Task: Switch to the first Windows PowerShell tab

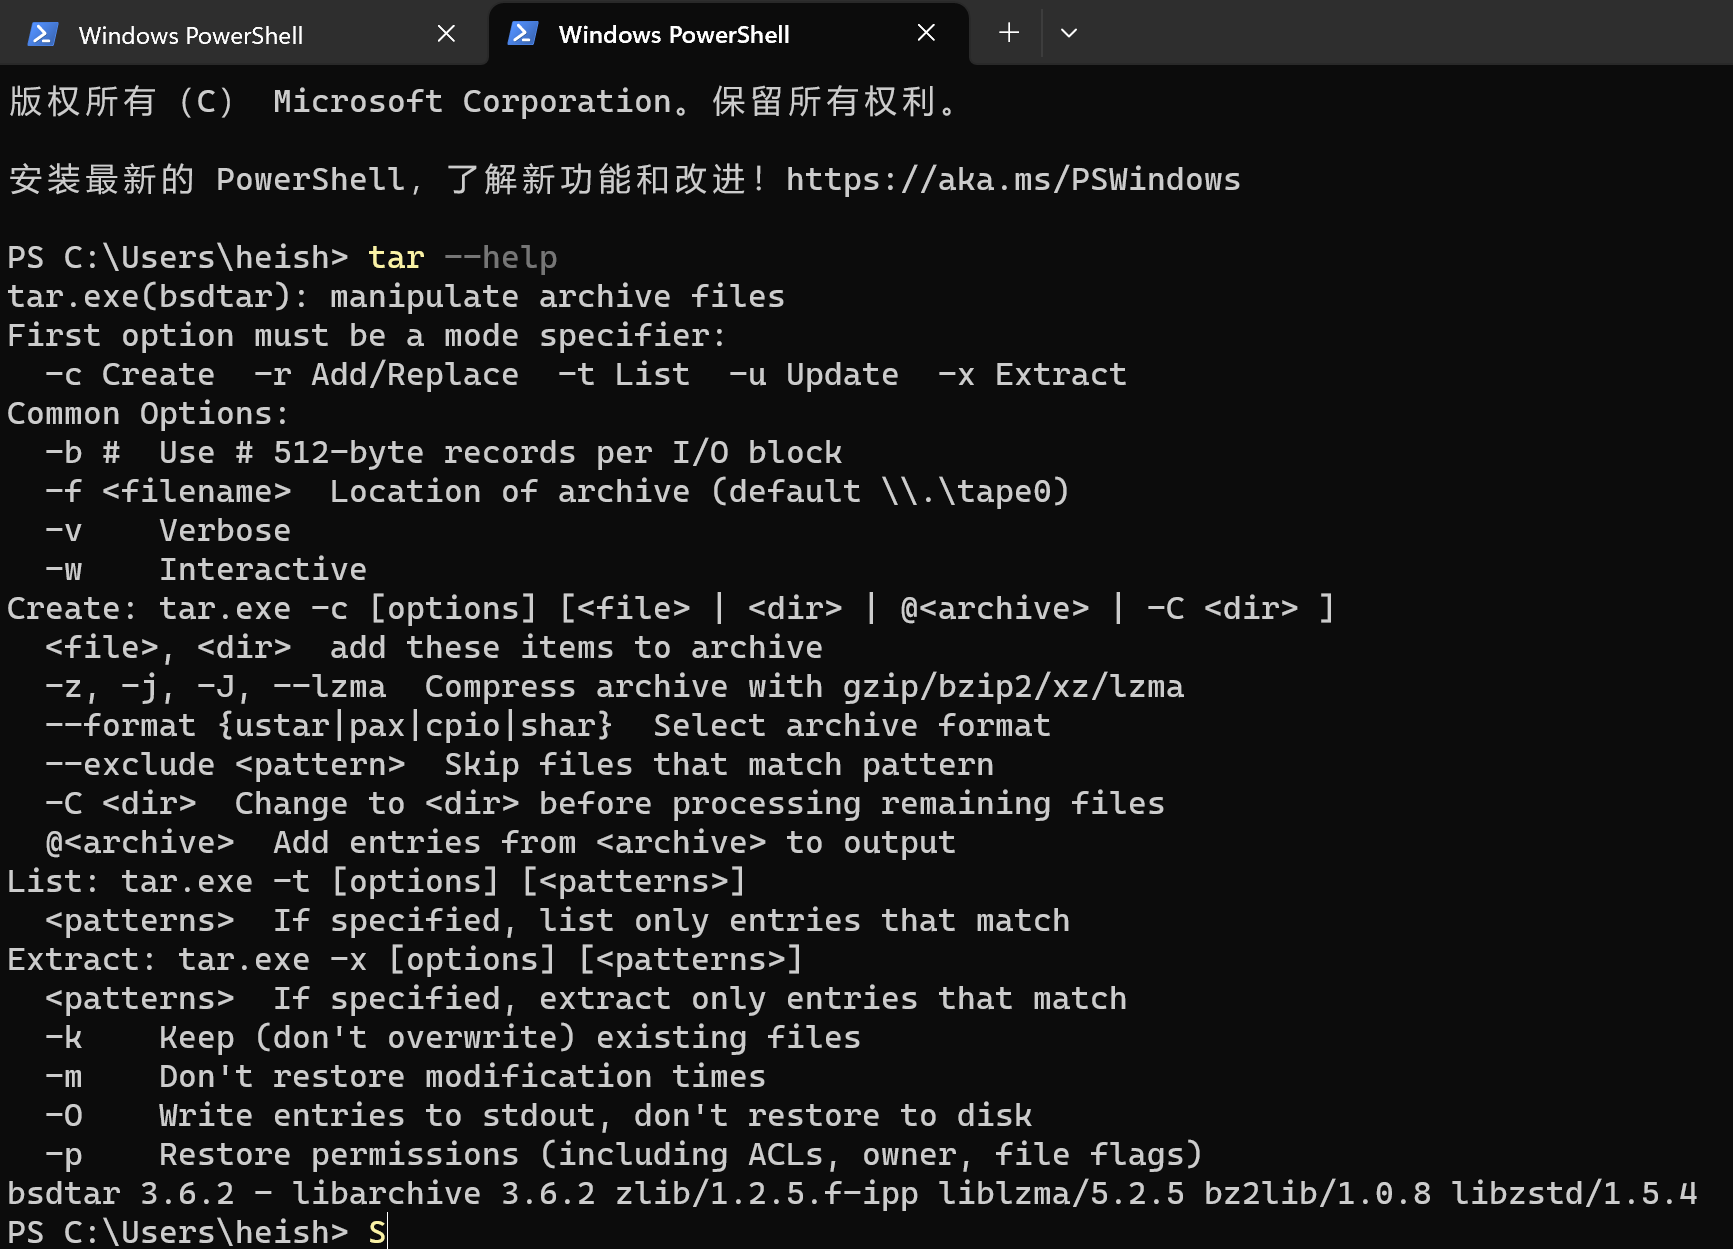Action: [x=190, y=33]
